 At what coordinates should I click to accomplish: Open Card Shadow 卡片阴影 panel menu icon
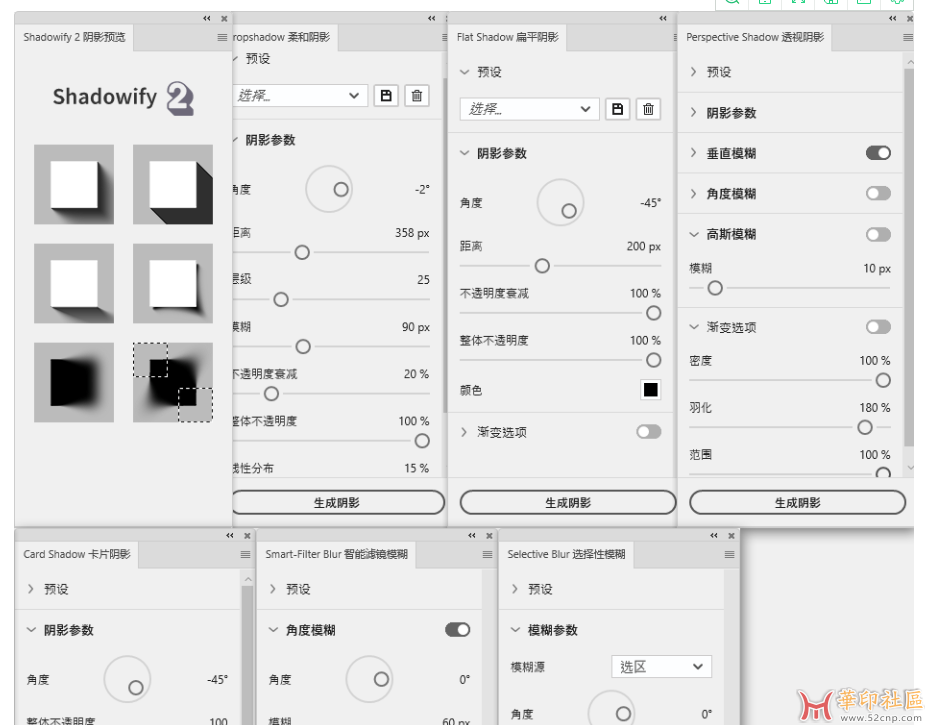(x=245, y=554)
